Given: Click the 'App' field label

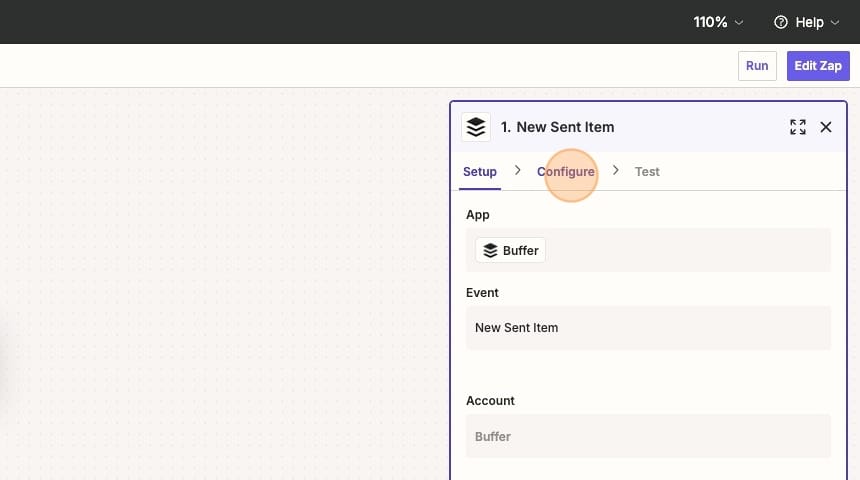Looking at the screenshot, I should [478, 215].
